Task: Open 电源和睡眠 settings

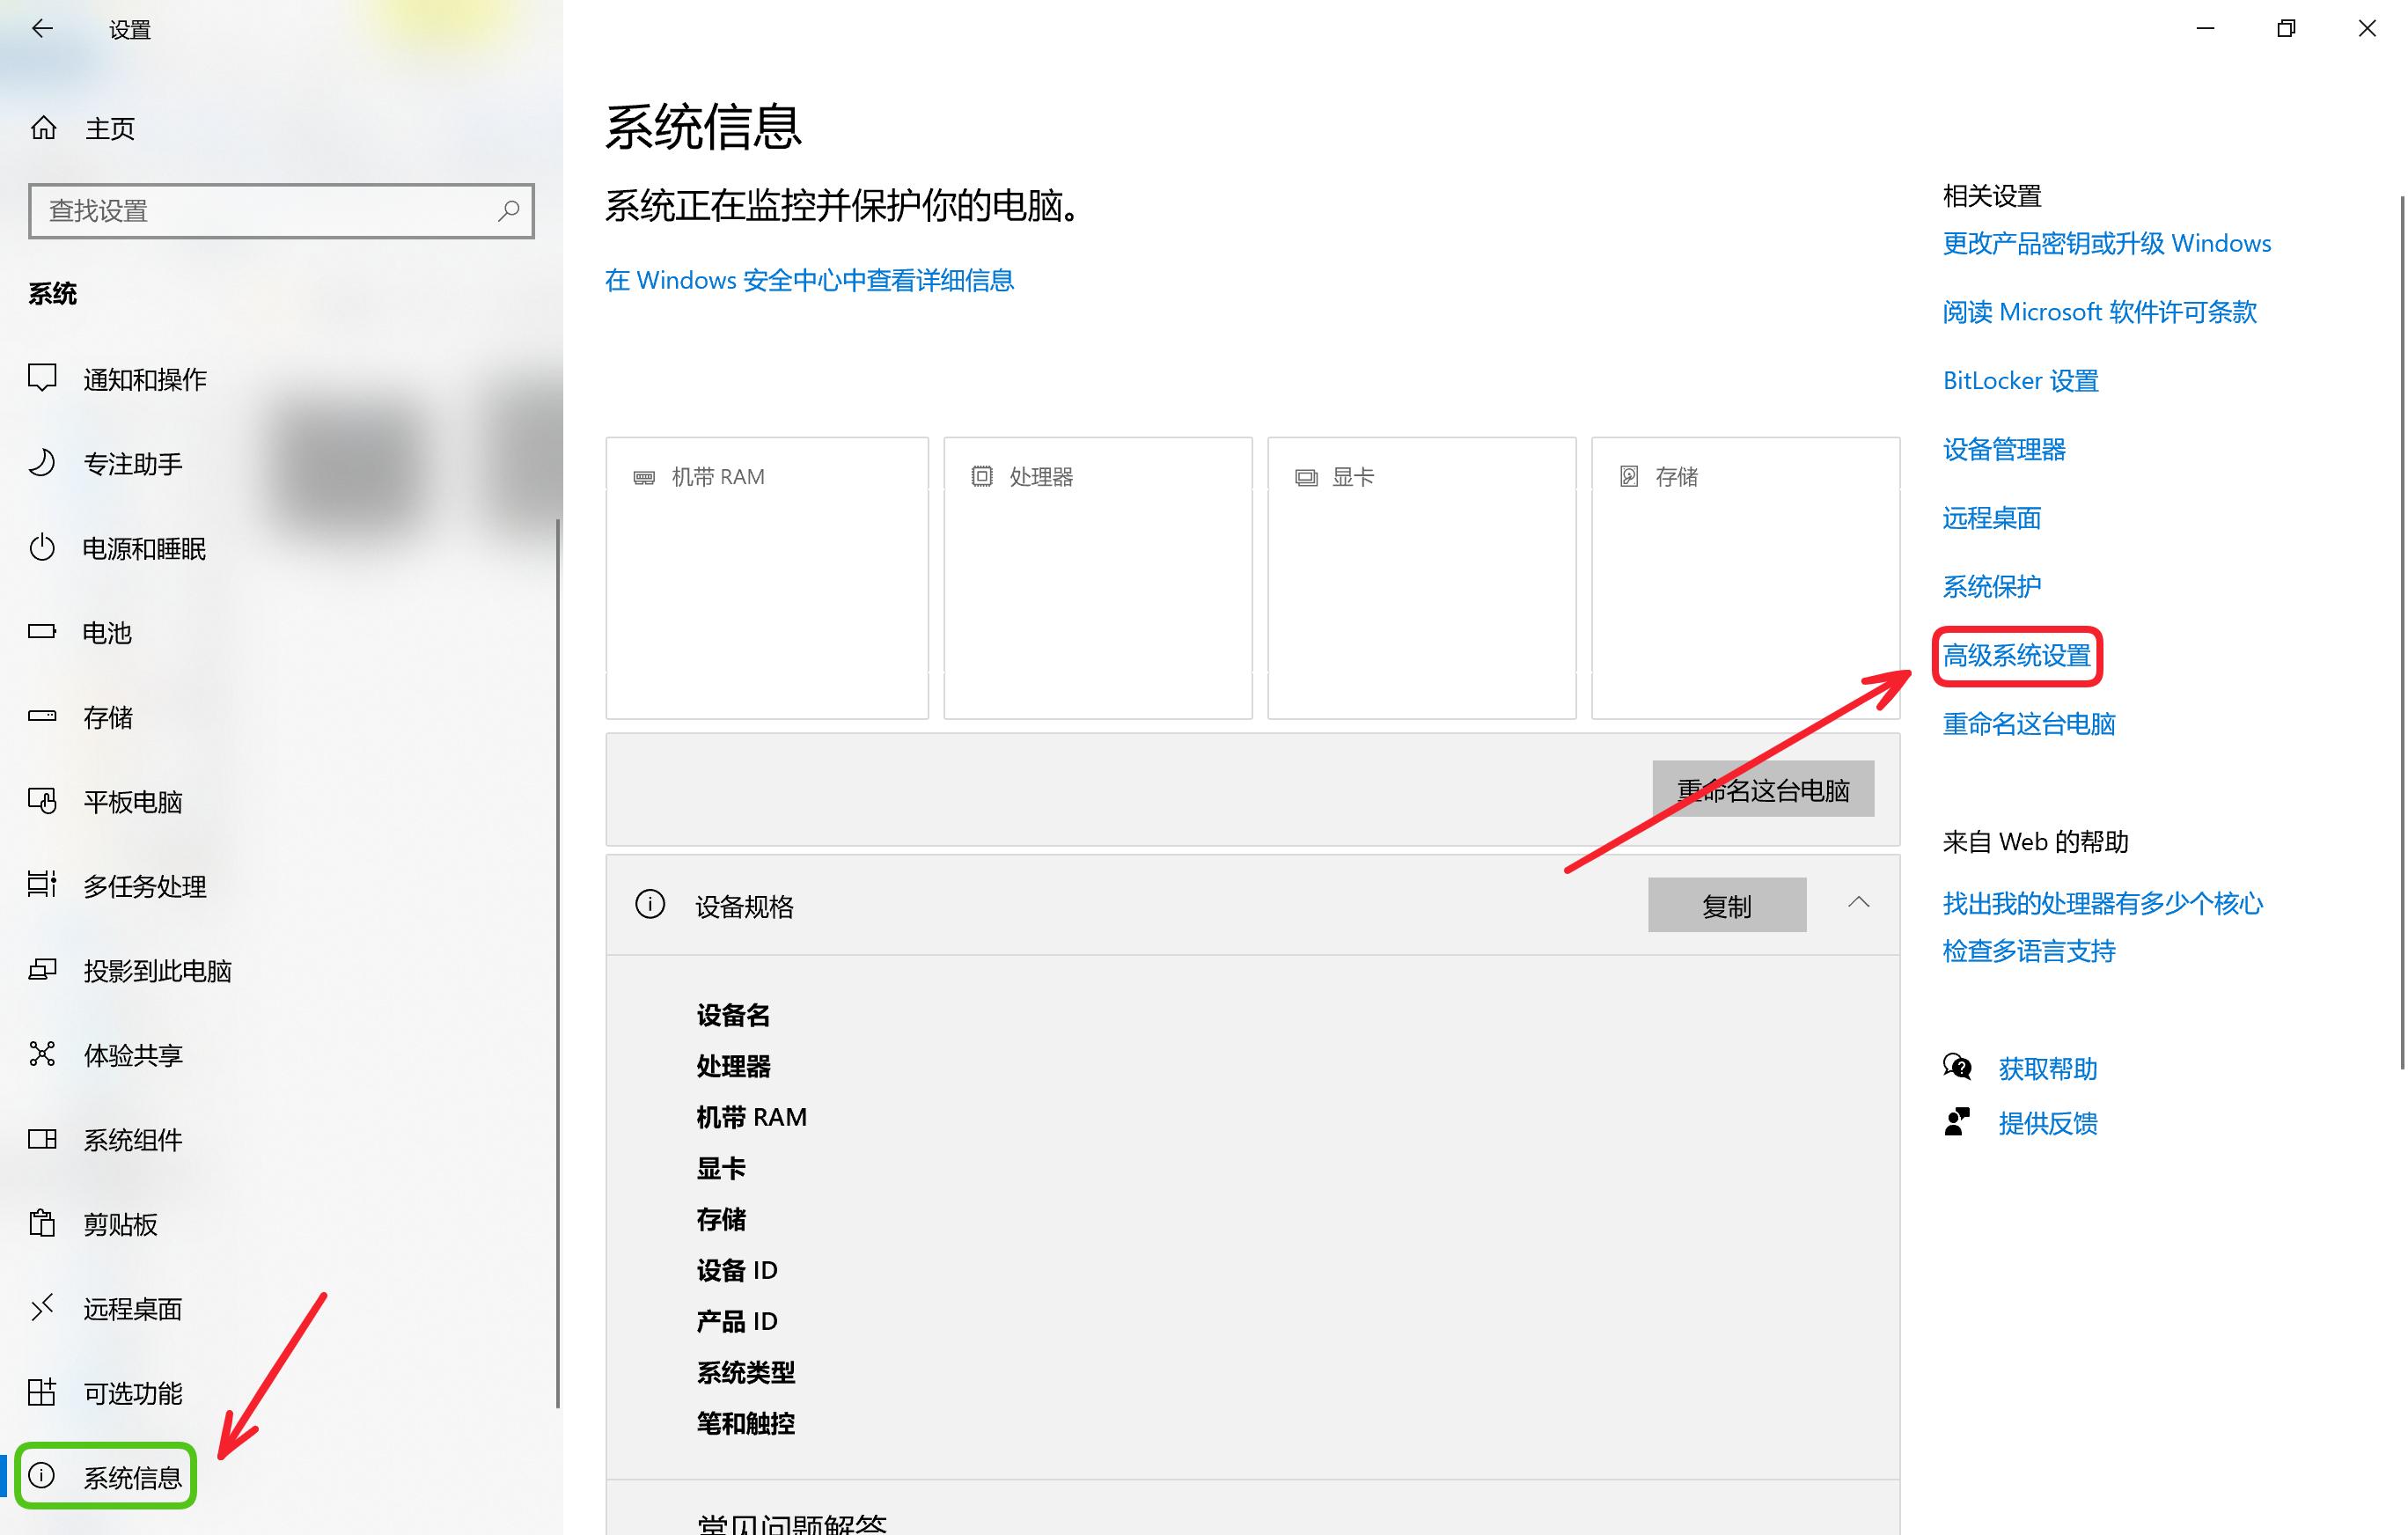Action: 144,548
